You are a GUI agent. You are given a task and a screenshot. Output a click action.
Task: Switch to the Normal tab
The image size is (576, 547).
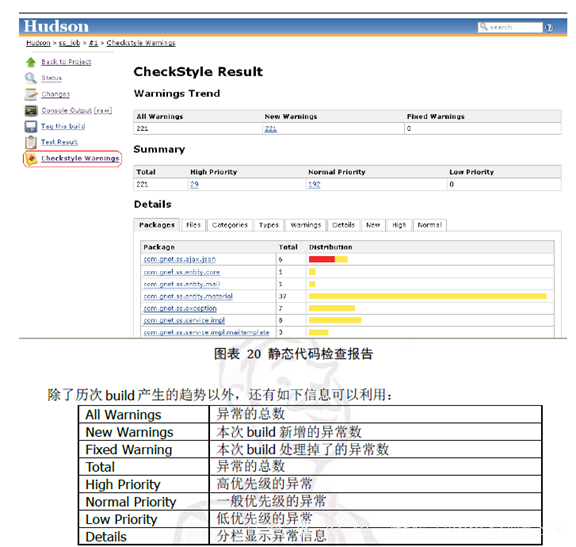click(429, 225)
